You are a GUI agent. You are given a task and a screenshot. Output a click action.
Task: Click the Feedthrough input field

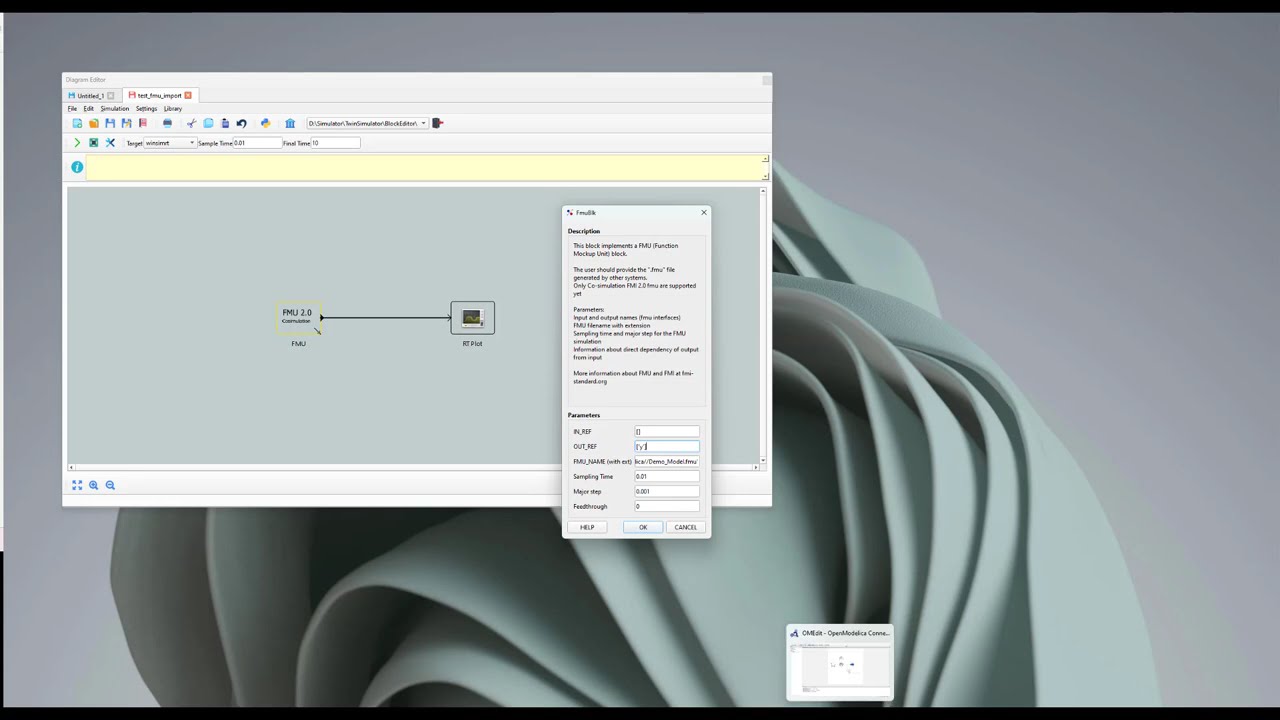point(667,506)
